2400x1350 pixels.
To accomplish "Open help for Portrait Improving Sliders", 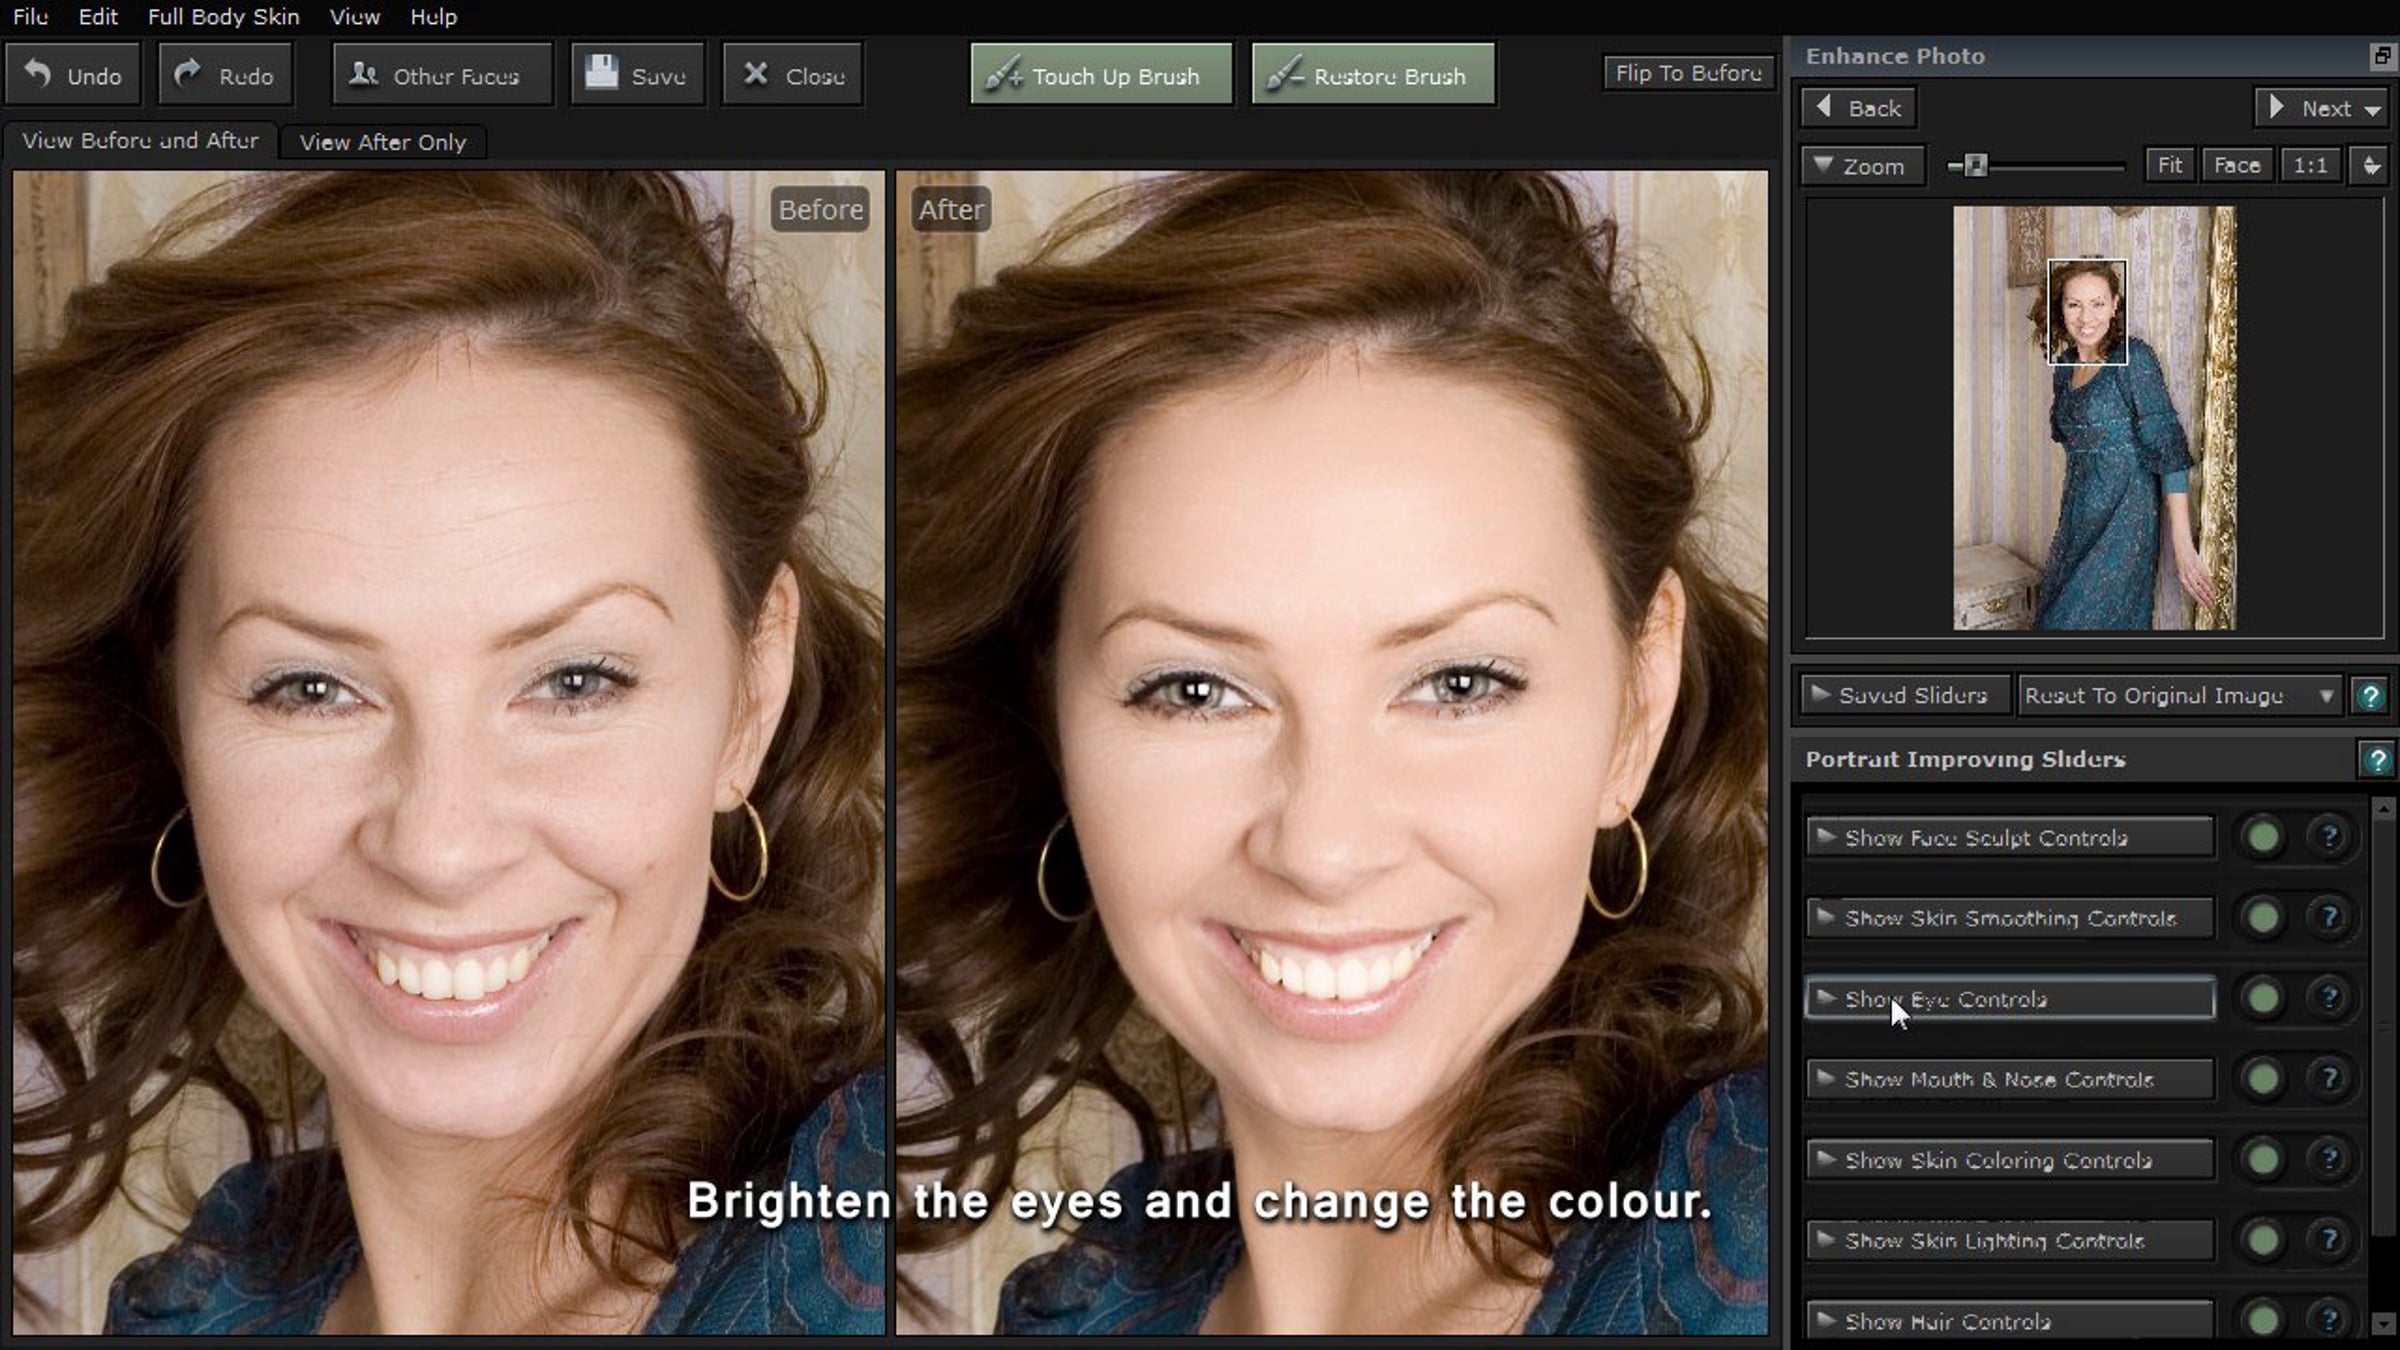I will coord(2376,760).
